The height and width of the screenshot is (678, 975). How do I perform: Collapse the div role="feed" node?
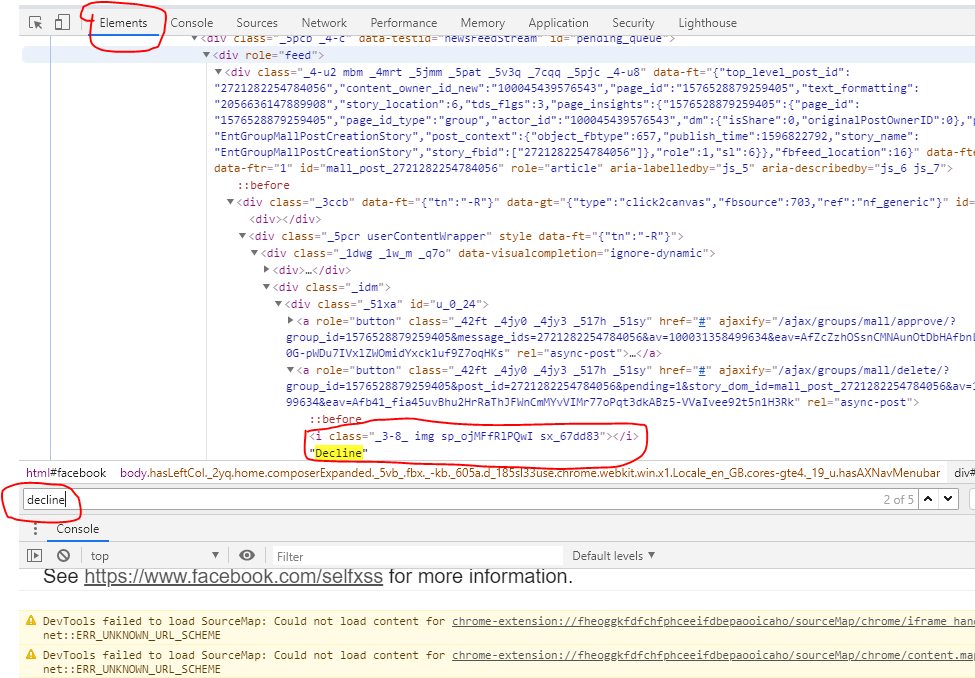[x=205, y=55]
